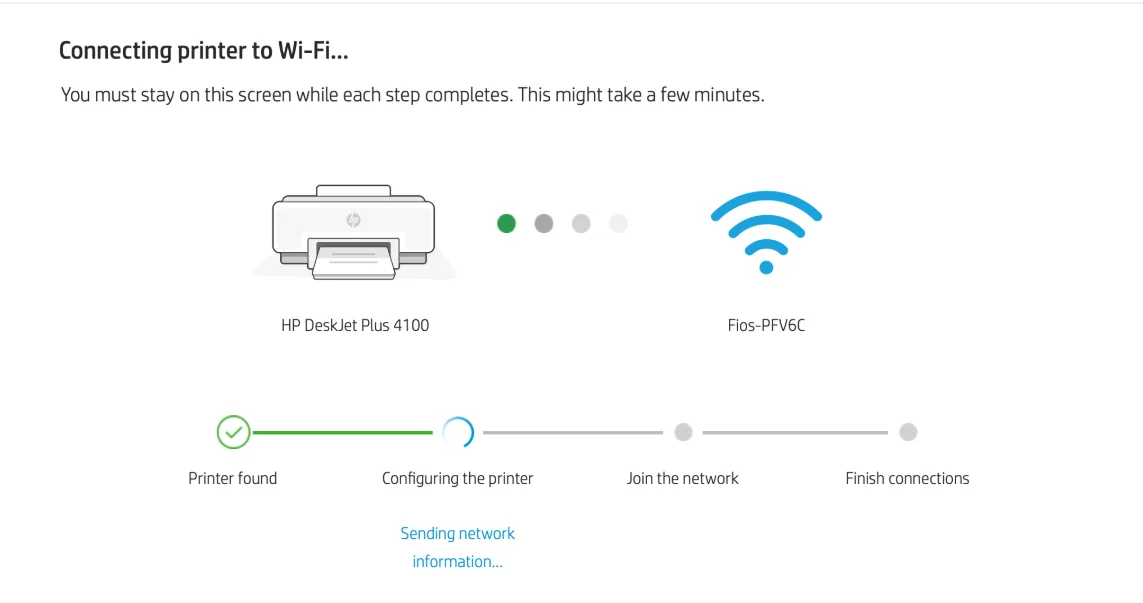Click the loading spinner above Configuring the printer
1143x603 pixels.
tap(458, 432)
